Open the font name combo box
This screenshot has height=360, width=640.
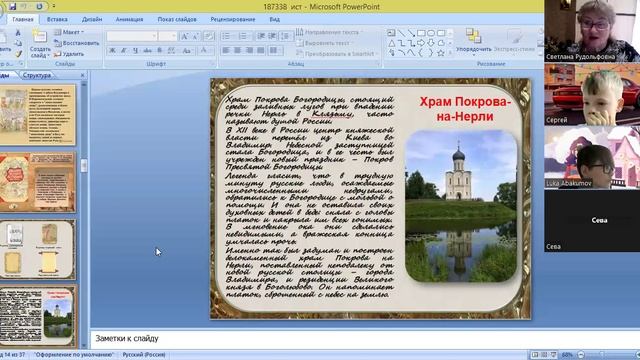pos(132,36)
